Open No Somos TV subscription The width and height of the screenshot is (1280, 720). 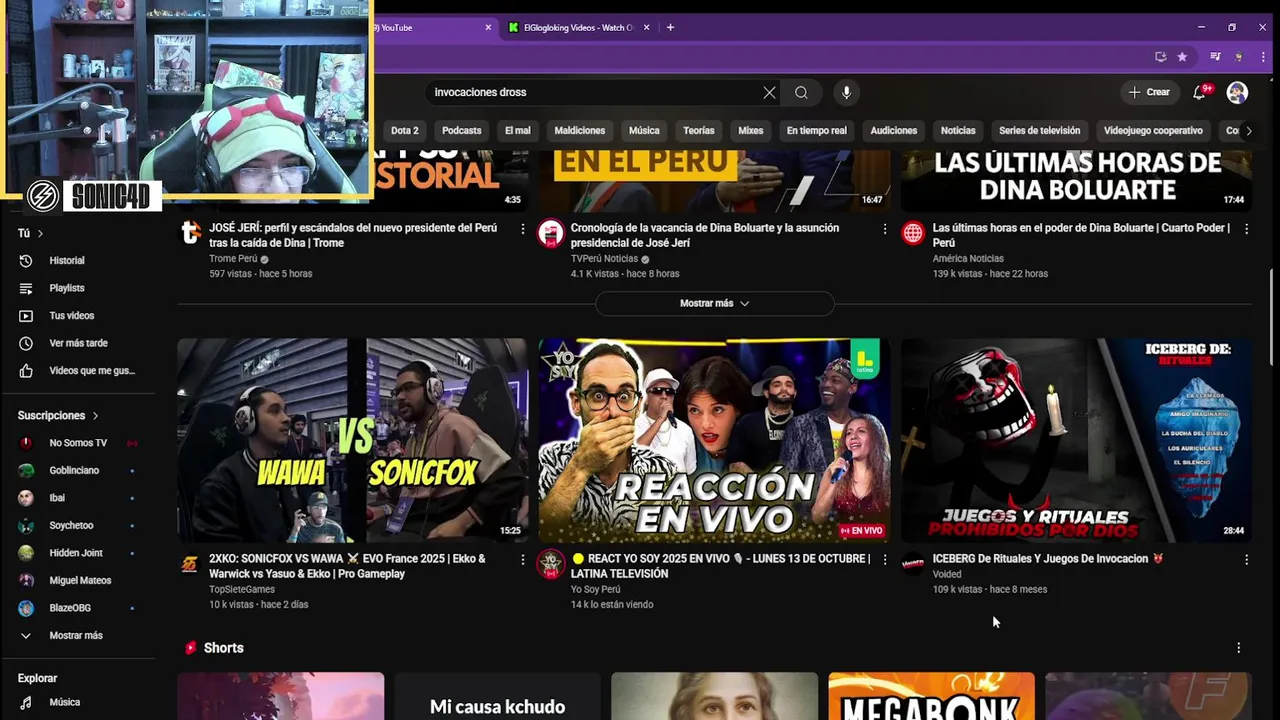77,443
